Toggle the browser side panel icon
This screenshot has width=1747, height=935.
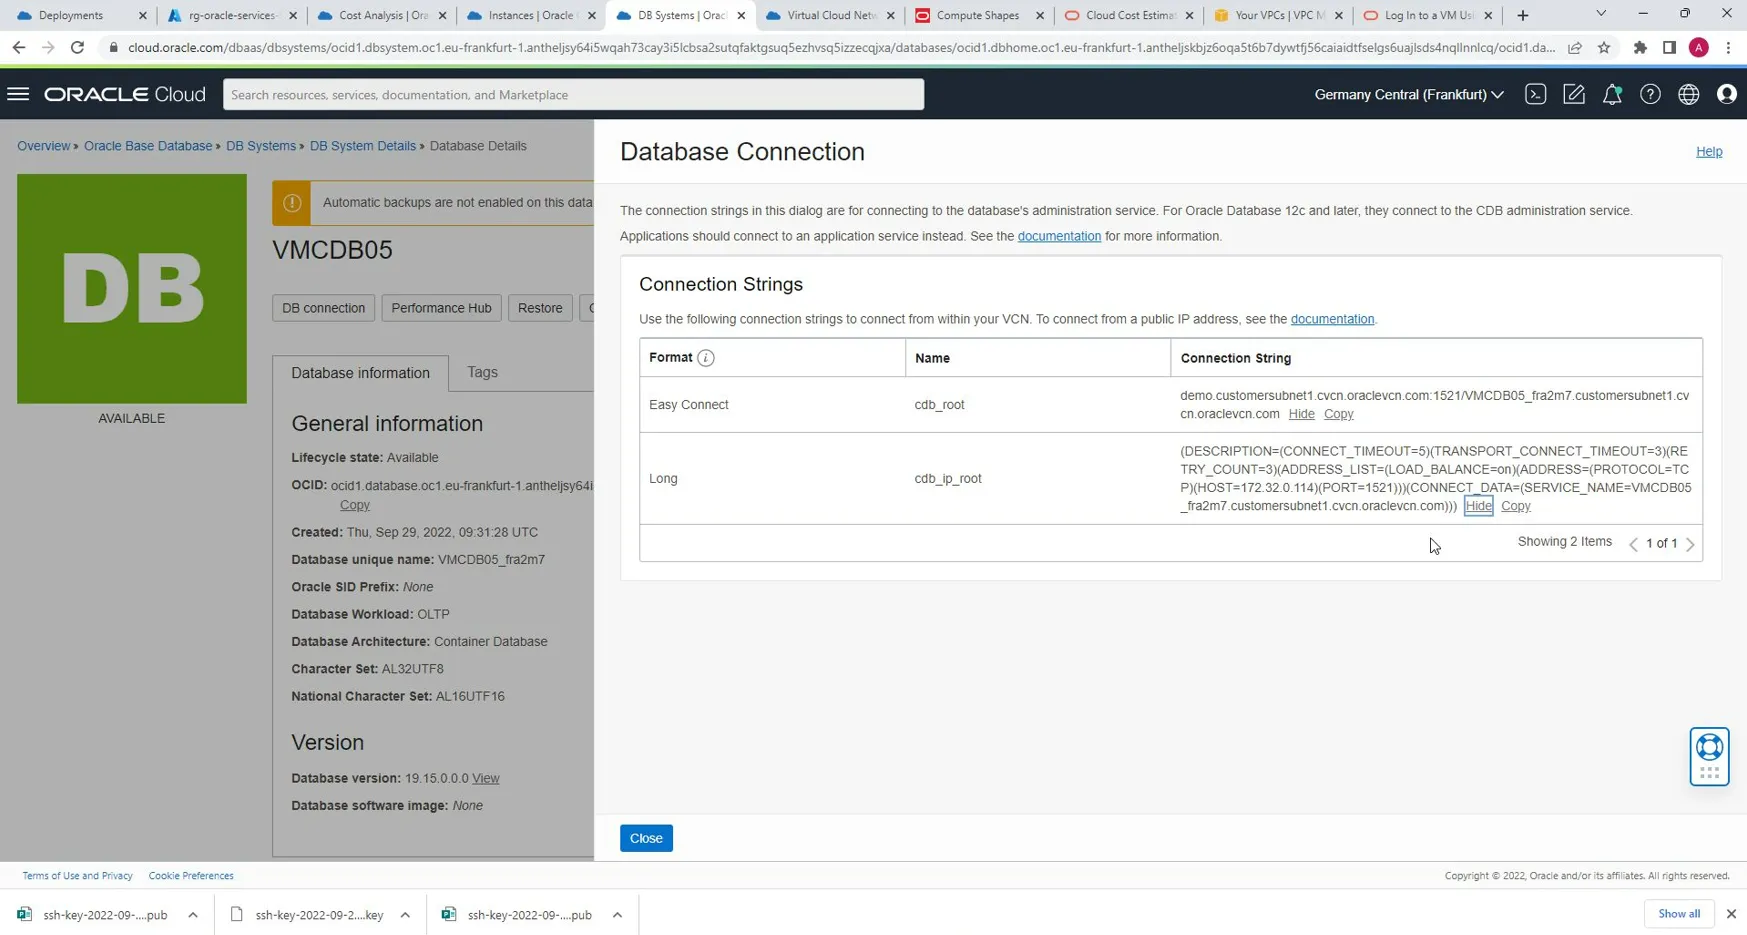click(1669, 48)
